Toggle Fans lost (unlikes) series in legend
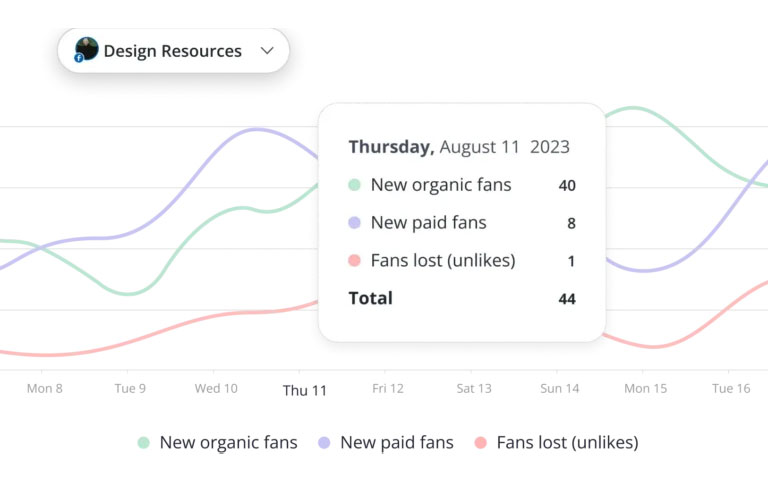Viewport: 768px width, 484px height. coord(566,442)
